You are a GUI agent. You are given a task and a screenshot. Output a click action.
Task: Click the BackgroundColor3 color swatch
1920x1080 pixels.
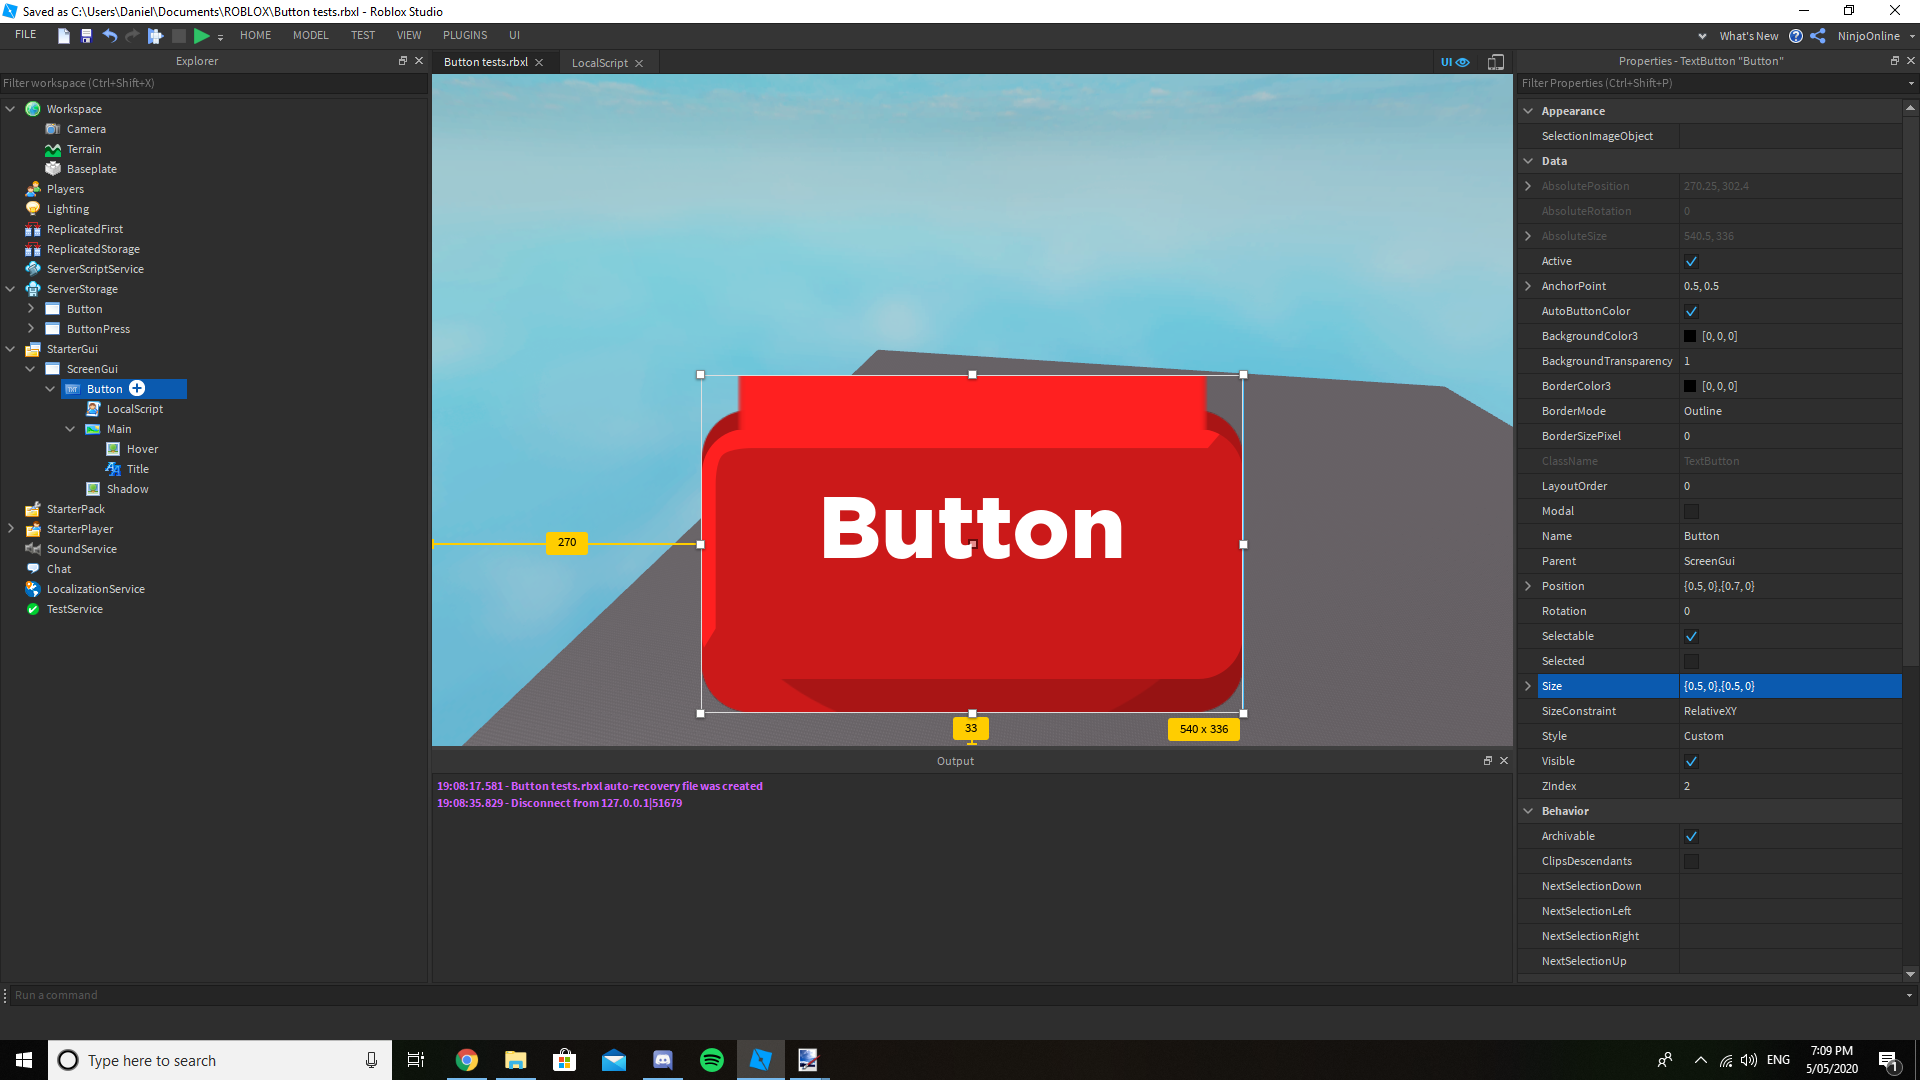pos(1690,336)
